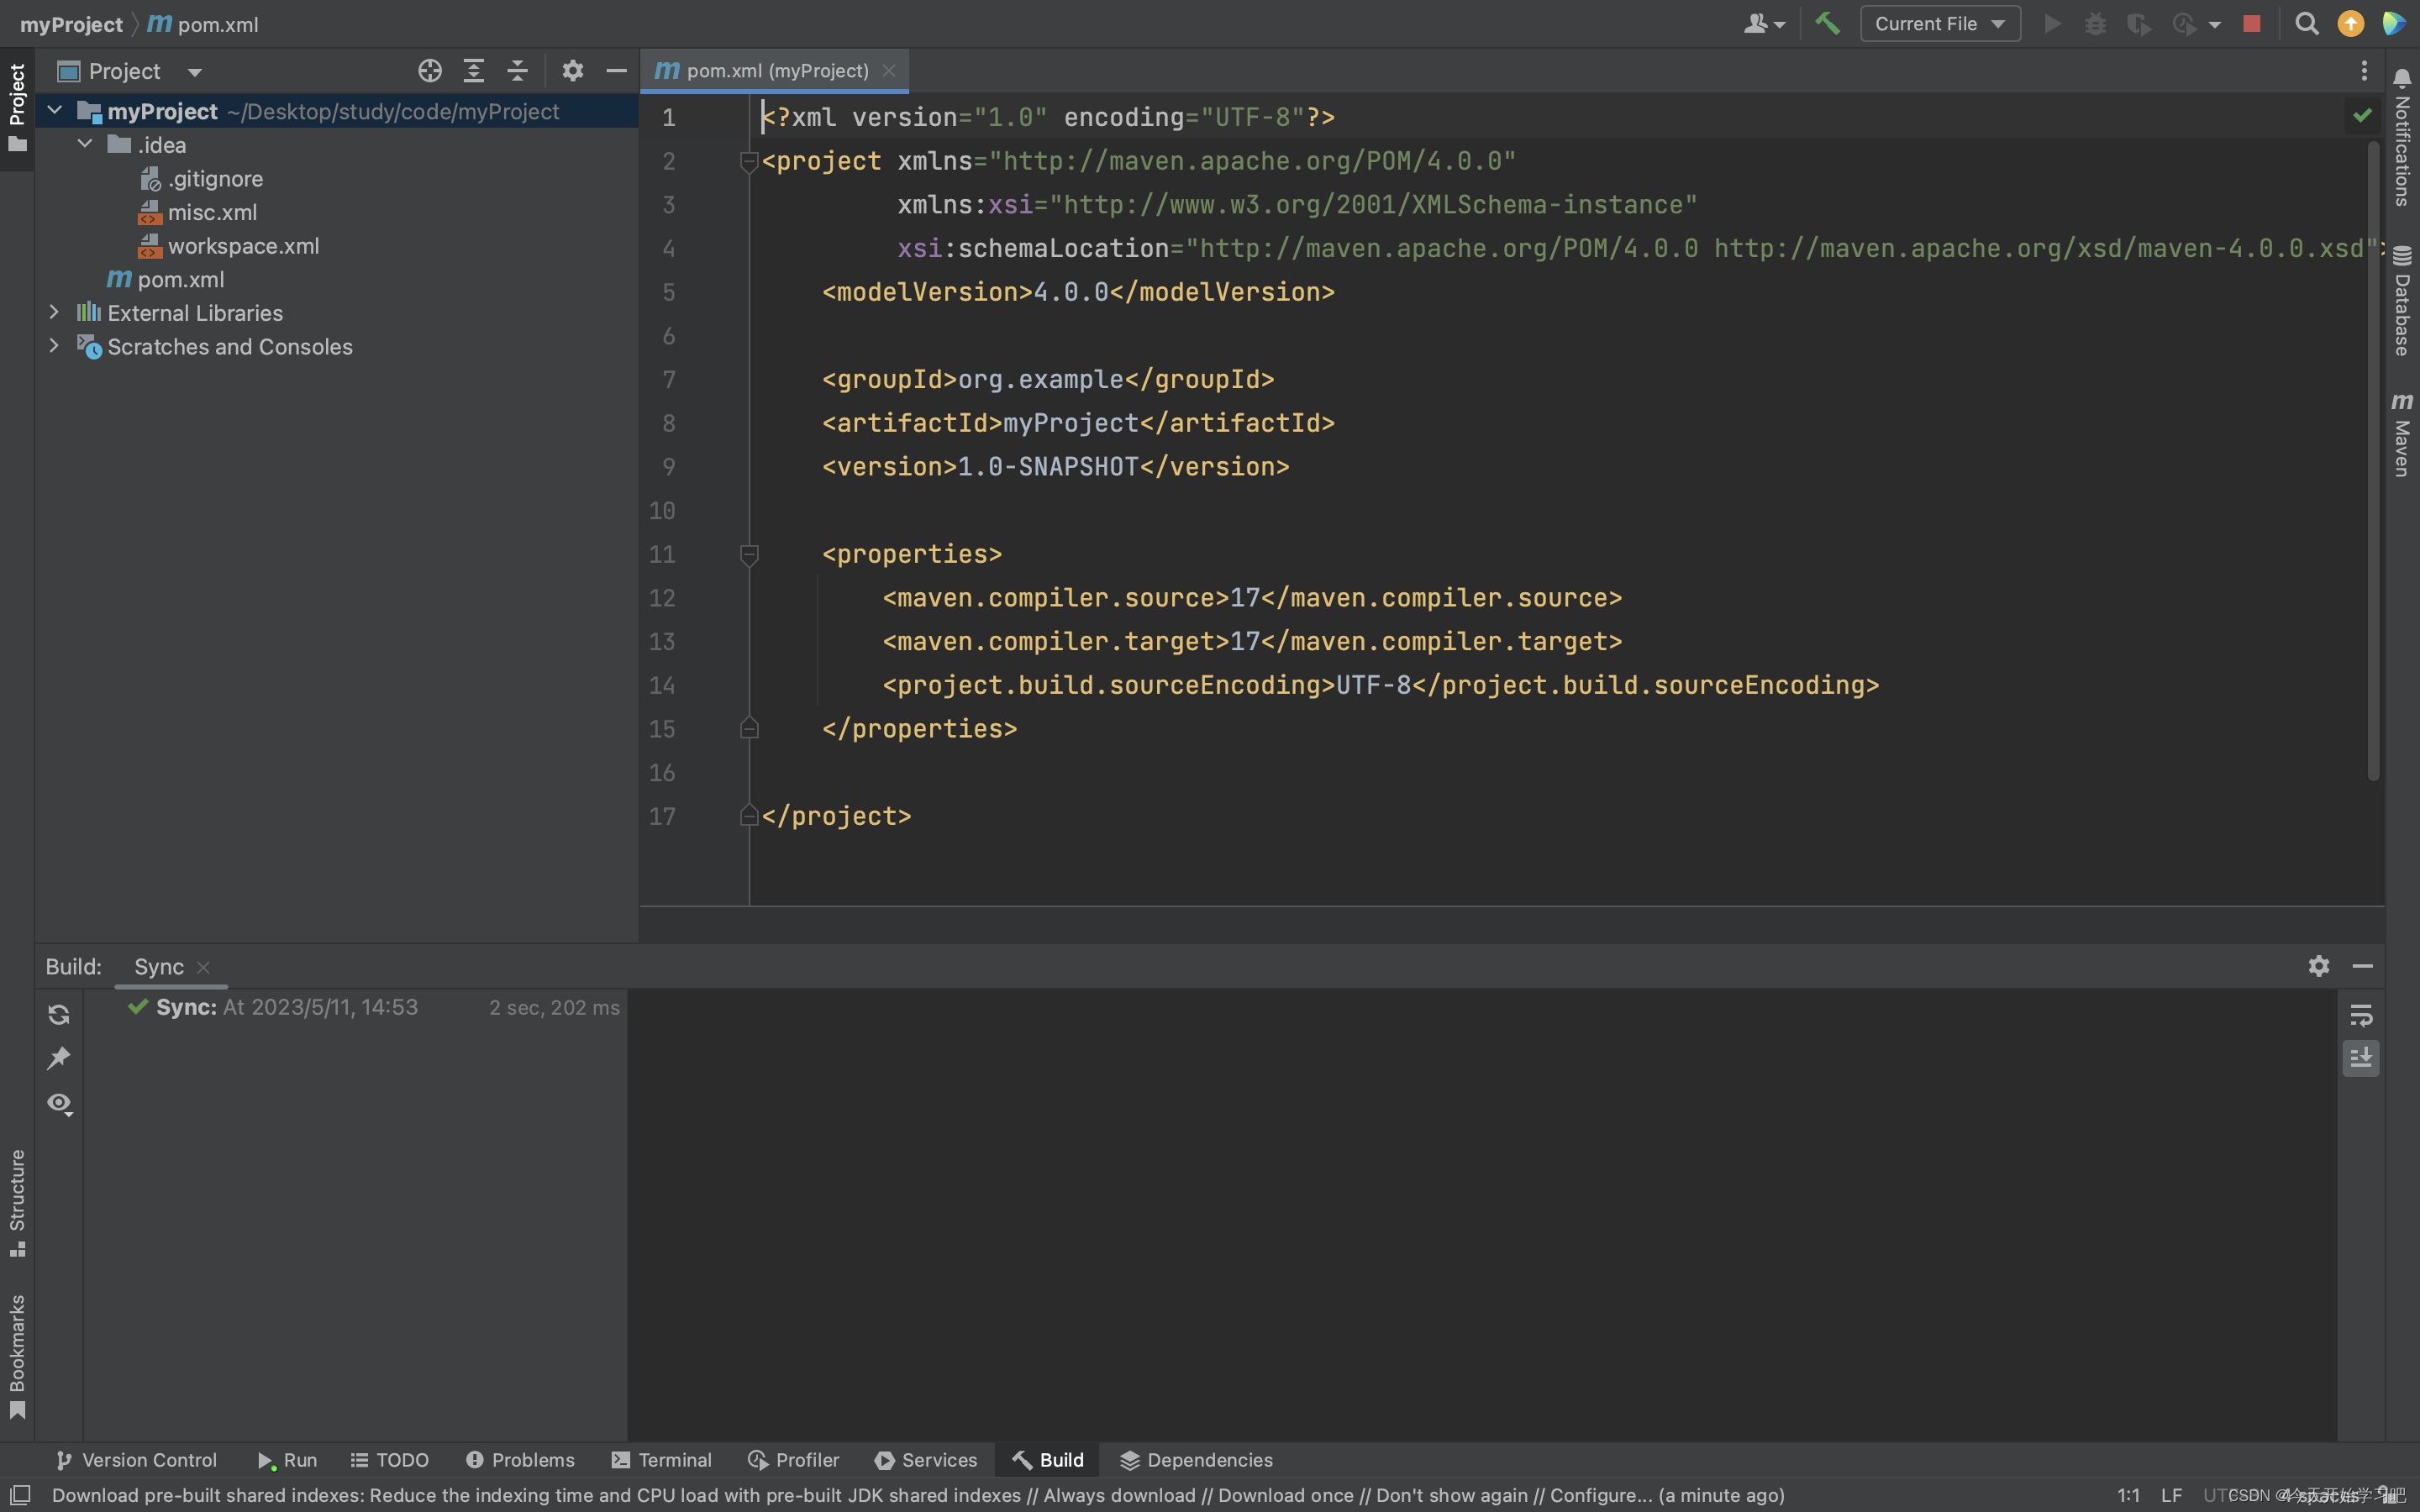Screen dimensions: 2420x1512
Task: Click the editor vertical scrollbar
Action: 2374,460
